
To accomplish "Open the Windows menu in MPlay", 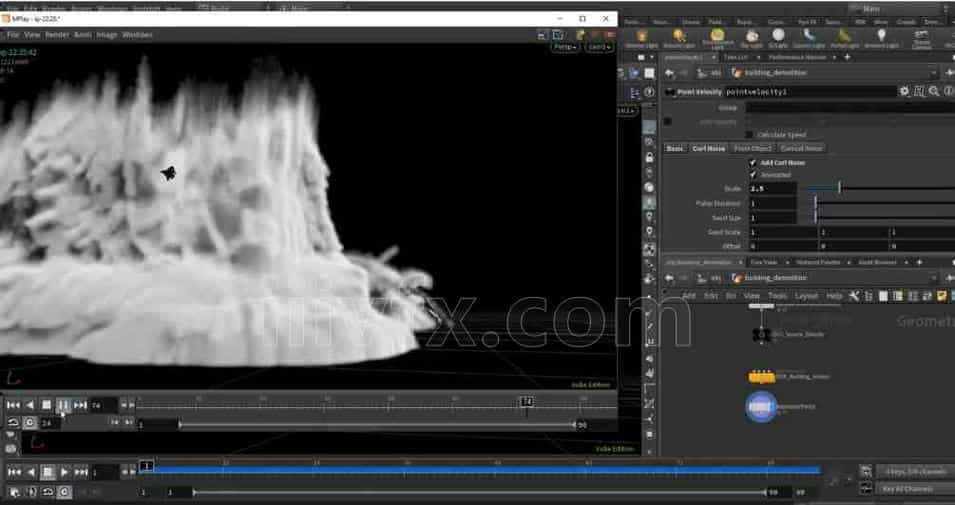I will [138, 35].
